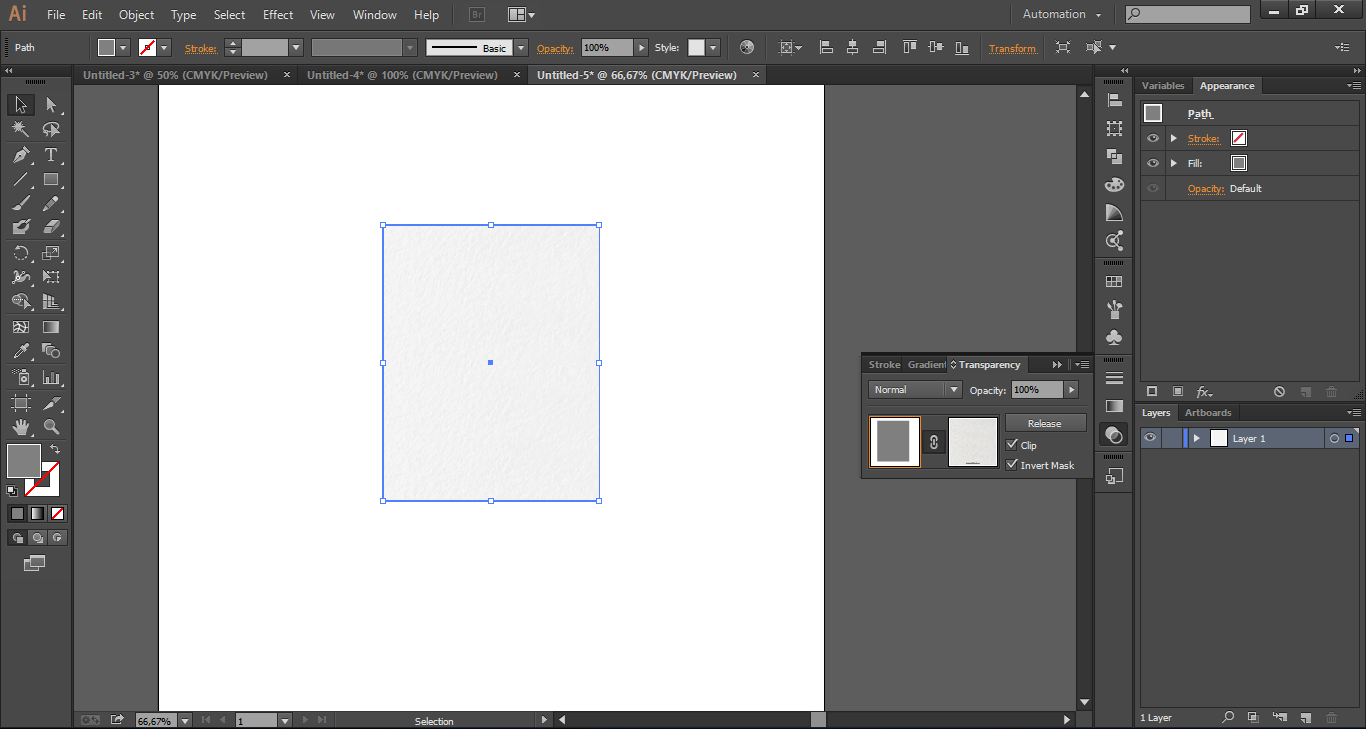Select the Rectangle tool
Viewport: 1366px width, 729px height.
pyautogui.click(x=51, y=180)
